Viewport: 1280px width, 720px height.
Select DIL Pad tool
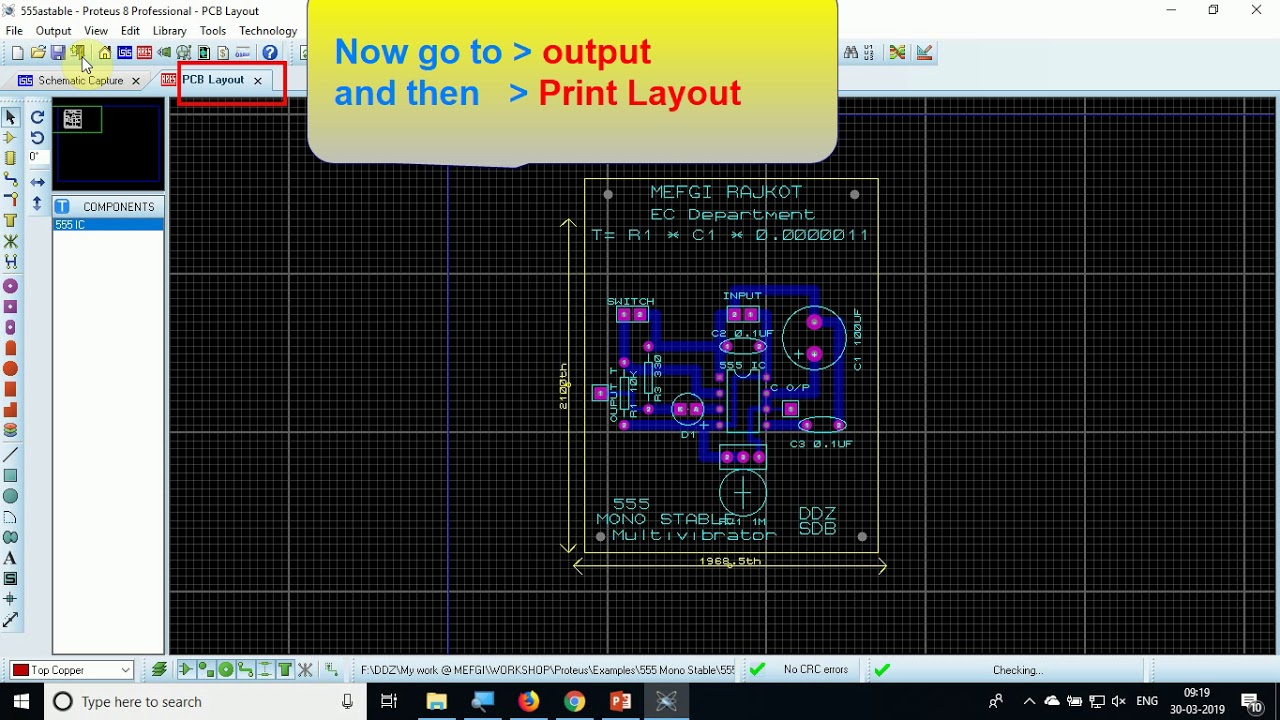pyautogui.click(x=10, y=327)
